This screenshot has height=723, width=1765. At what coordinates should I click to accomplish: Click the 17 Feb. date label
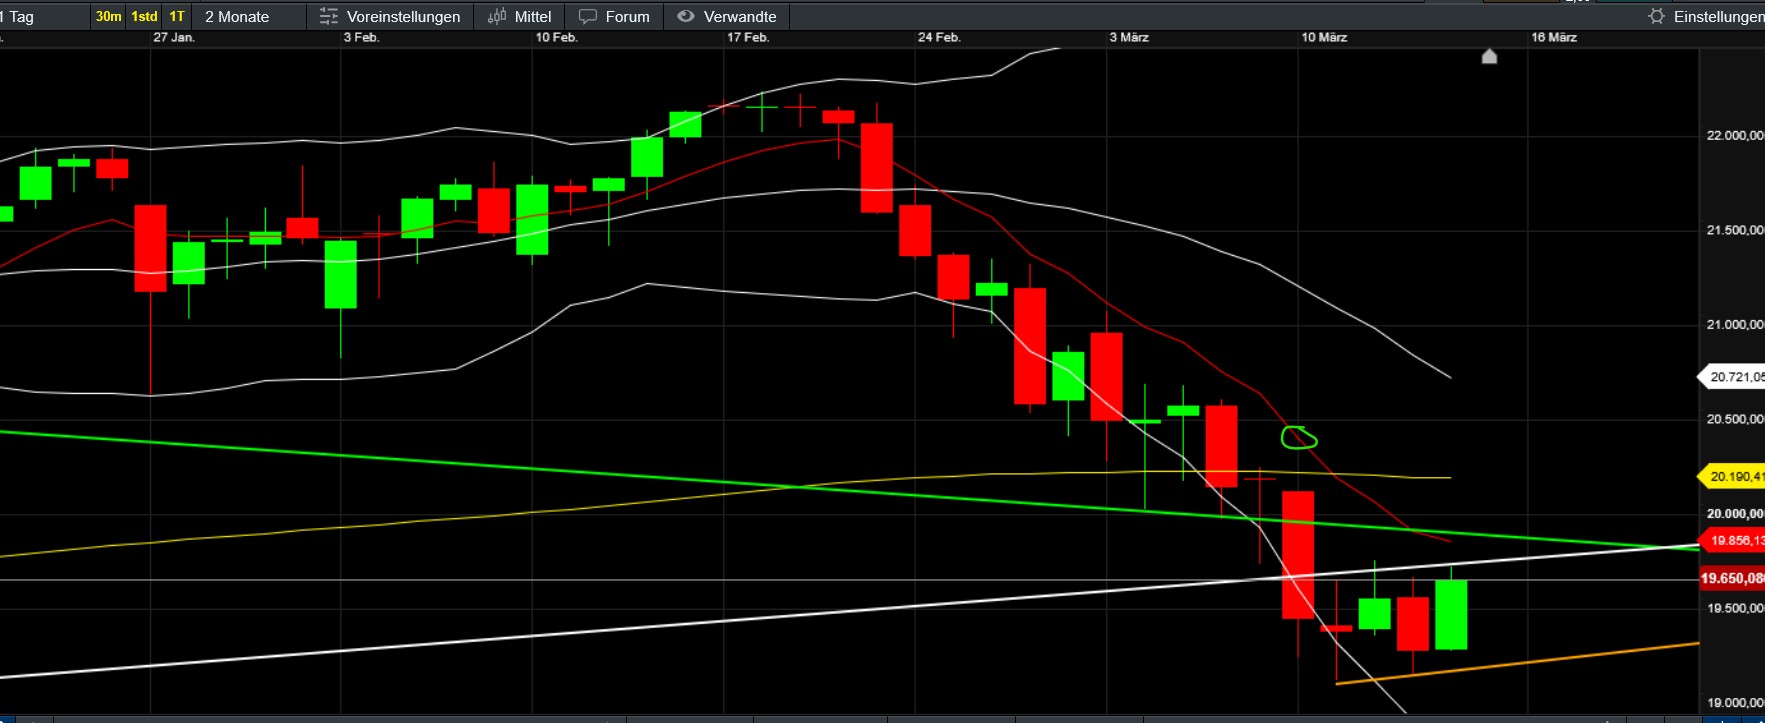tap(748, 37)
